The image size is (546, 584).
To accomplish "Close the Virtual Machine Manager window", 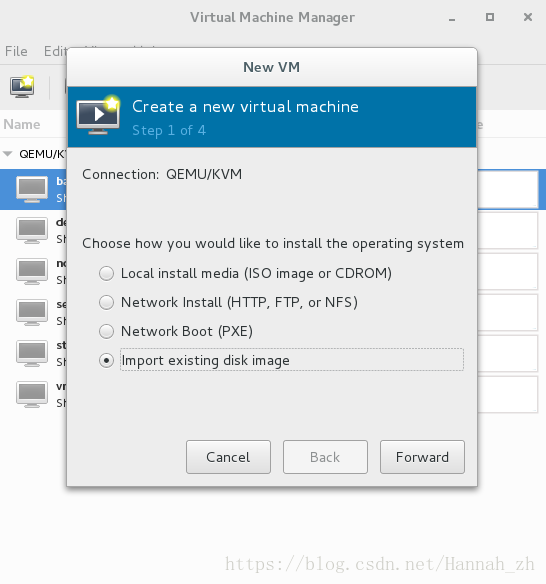I will pyautogui.click(x=528, y=17).
